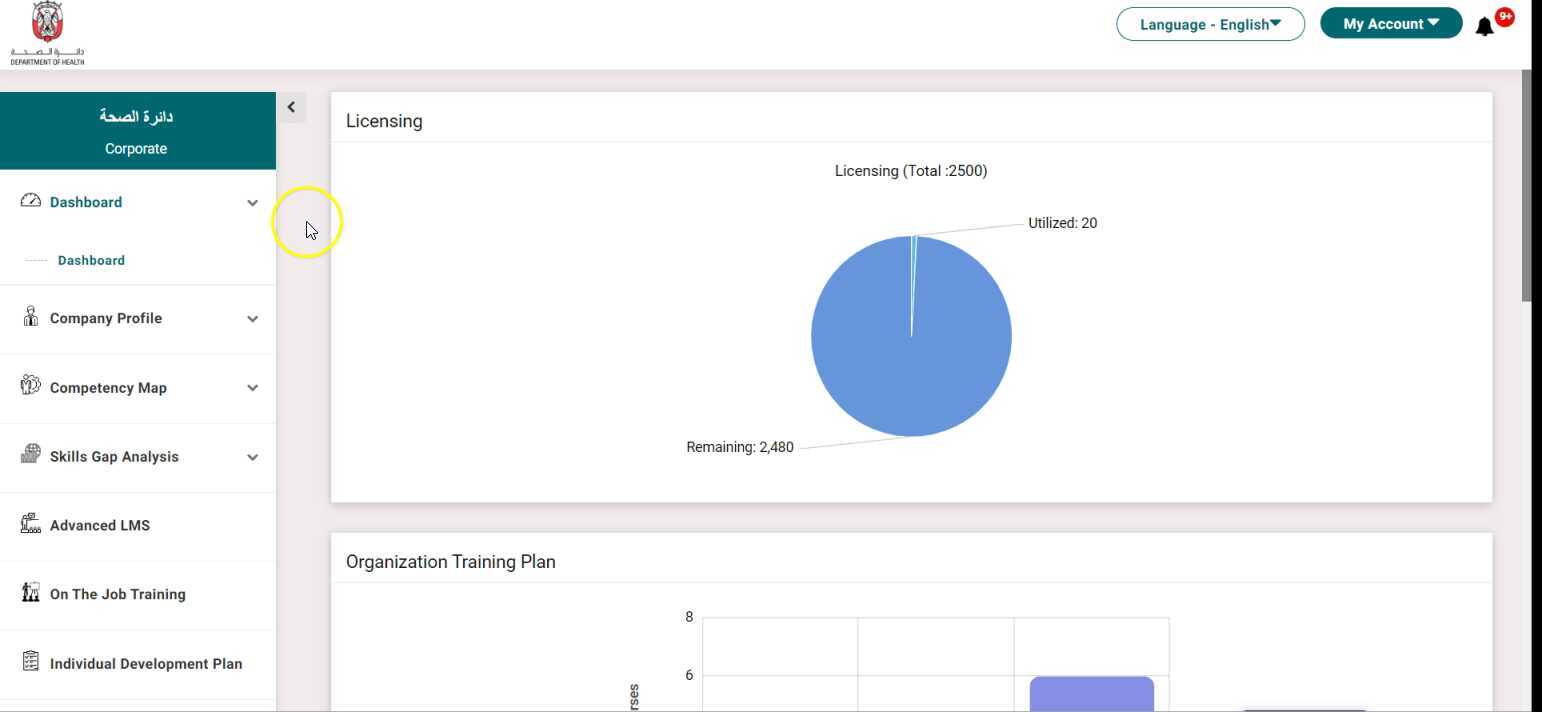Open the notification bell with 9+ badge
Image resolution: width=1542 pixels, height=712 pixels.
1486,27
